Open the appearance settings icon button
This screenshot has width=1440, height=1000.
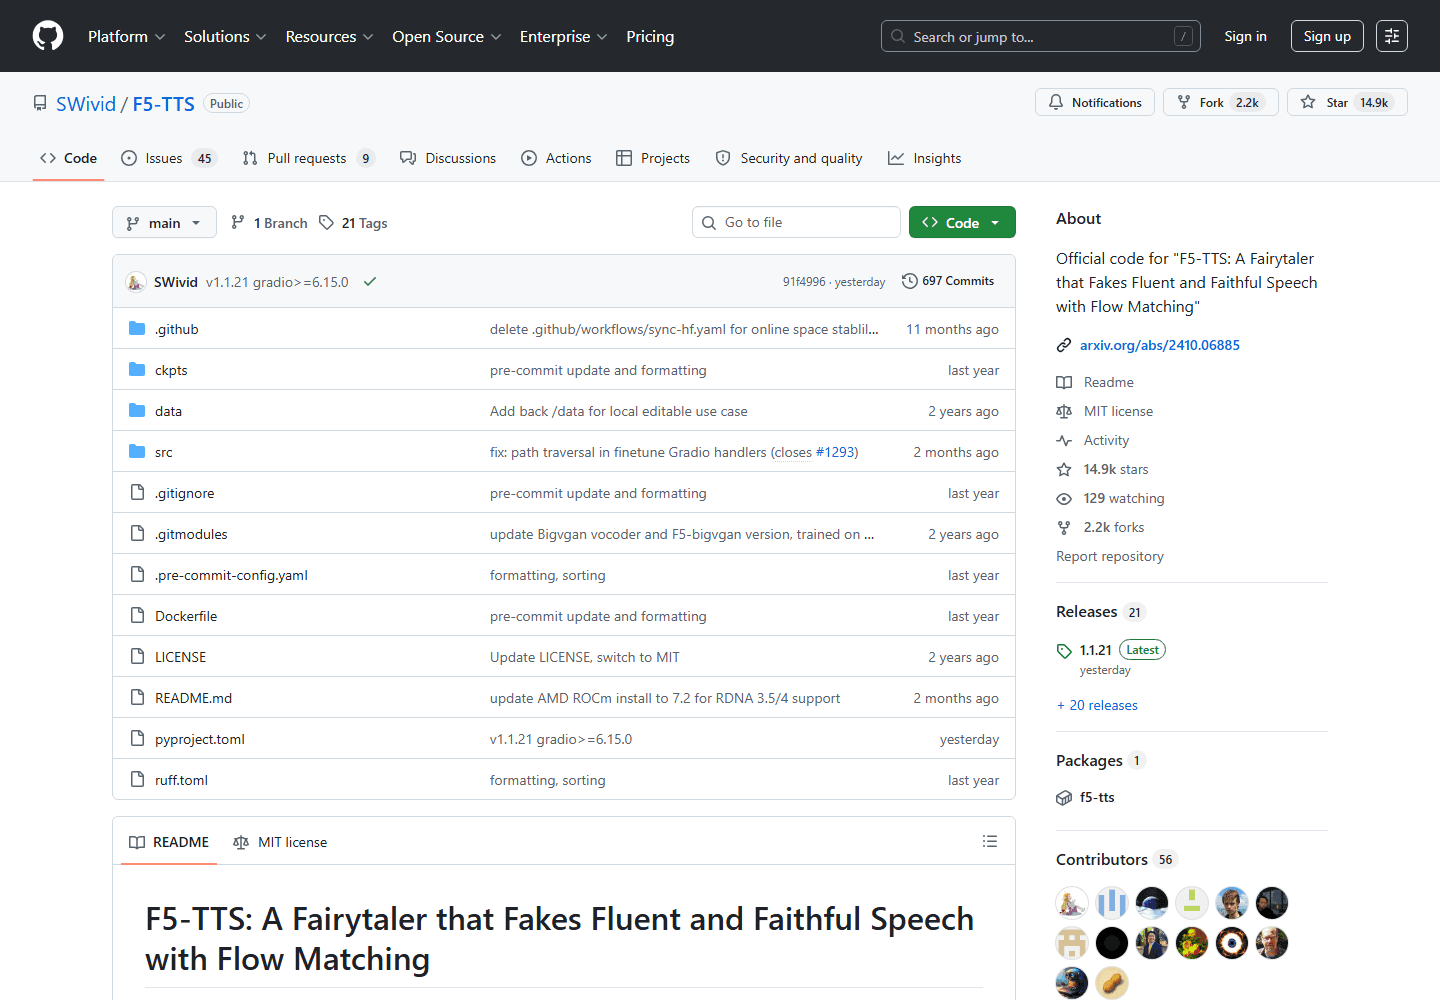point(1392,36)
